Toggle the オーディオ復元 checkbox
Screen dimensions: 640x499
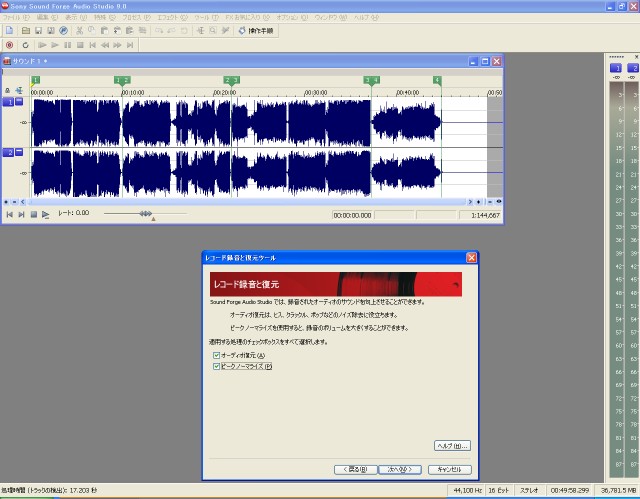217,355
